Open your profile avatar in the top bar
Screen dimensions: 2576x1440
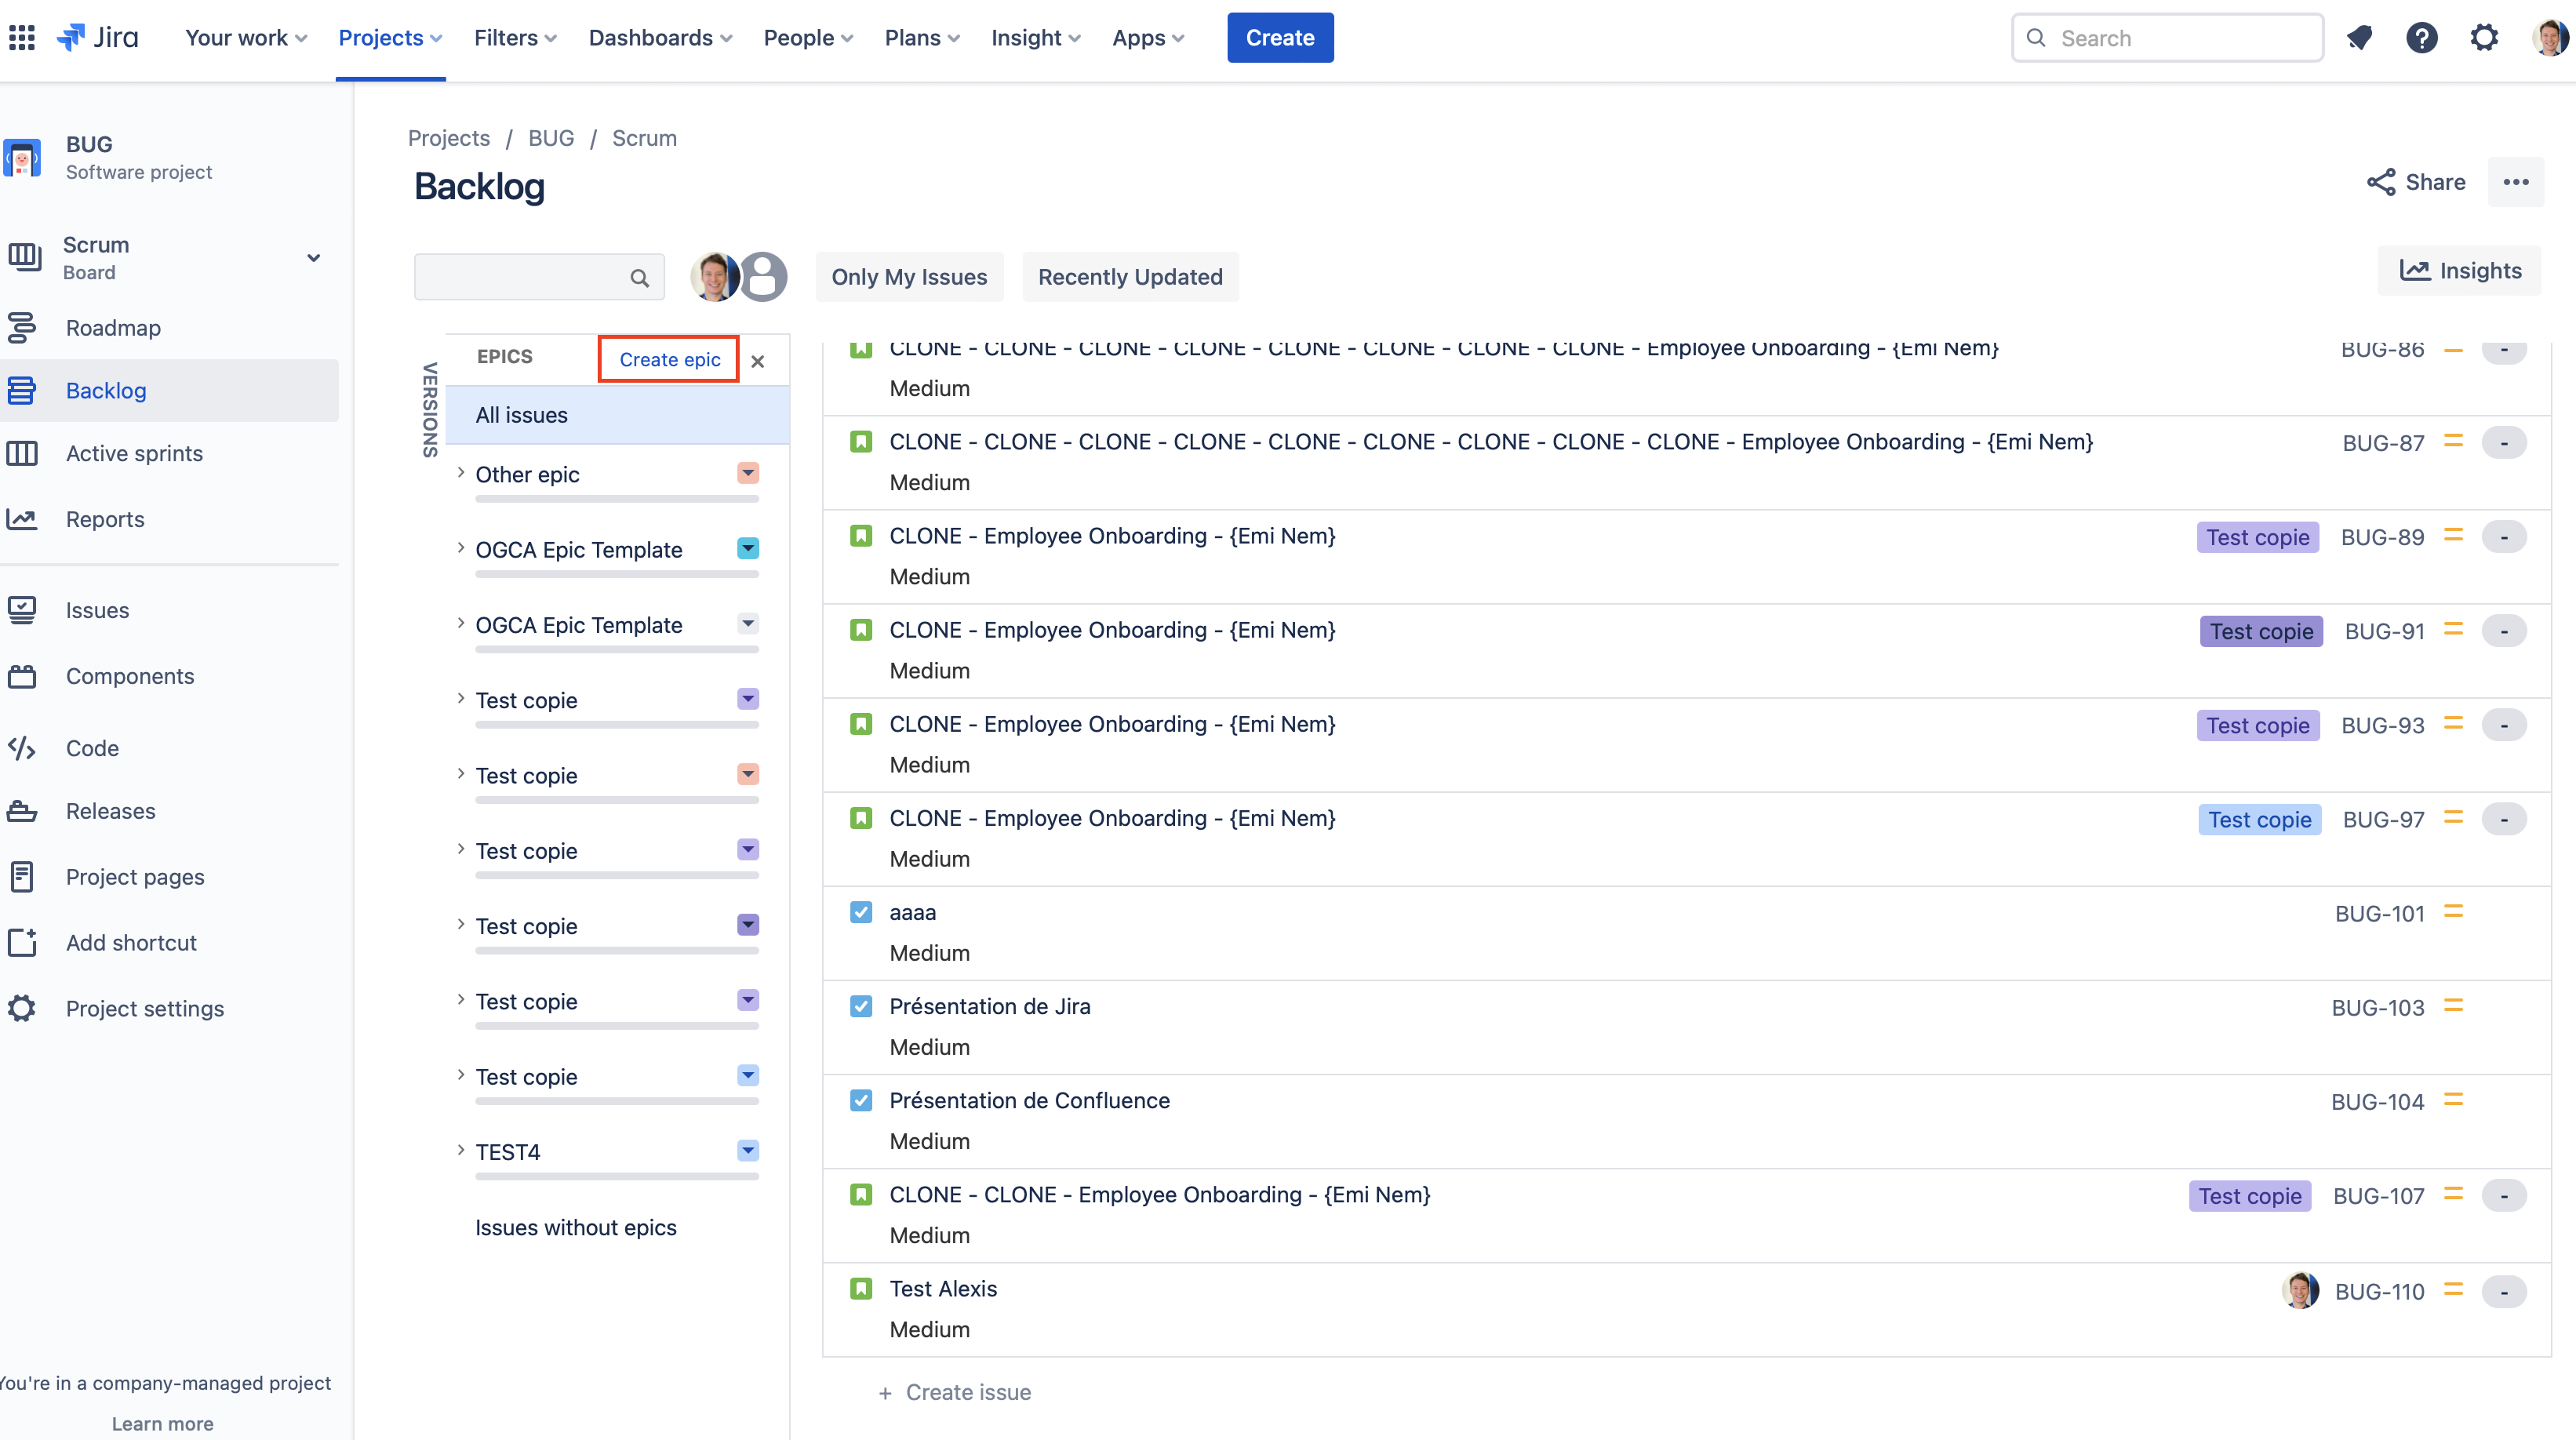pyautogui.click(x=2549, y=37)
